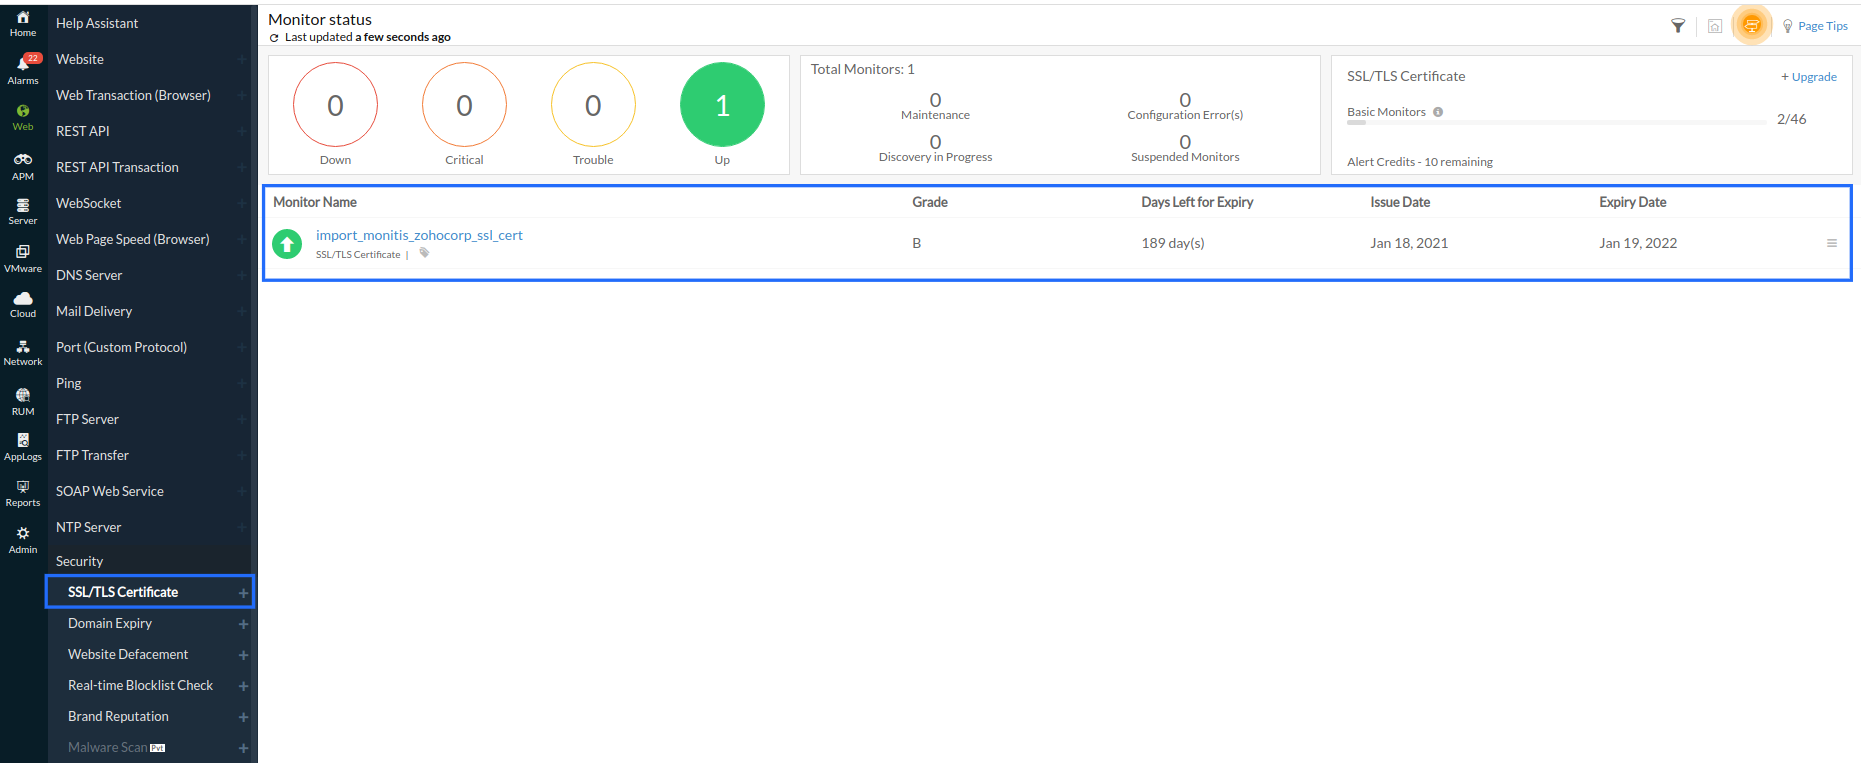1861x763 pixels.
Task: Open the monitor row hamburger menu
Action: (x=1832, y=243)
